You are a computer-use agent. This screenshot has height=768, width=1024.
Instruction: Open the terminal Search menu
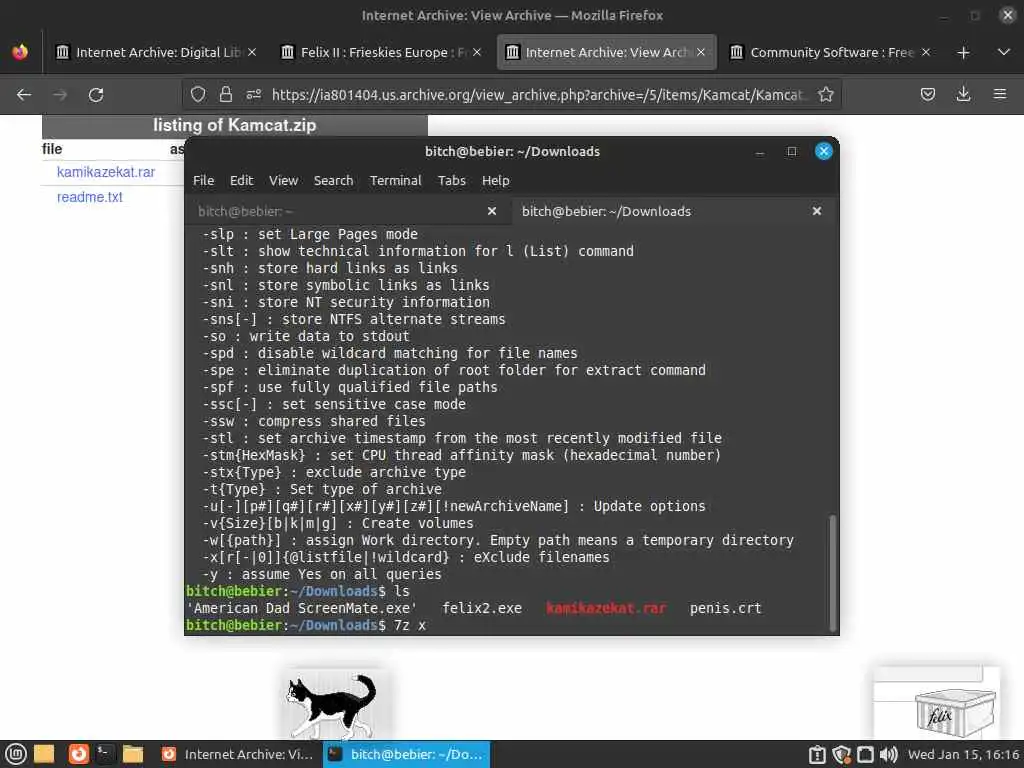click(x=333, y=180)
